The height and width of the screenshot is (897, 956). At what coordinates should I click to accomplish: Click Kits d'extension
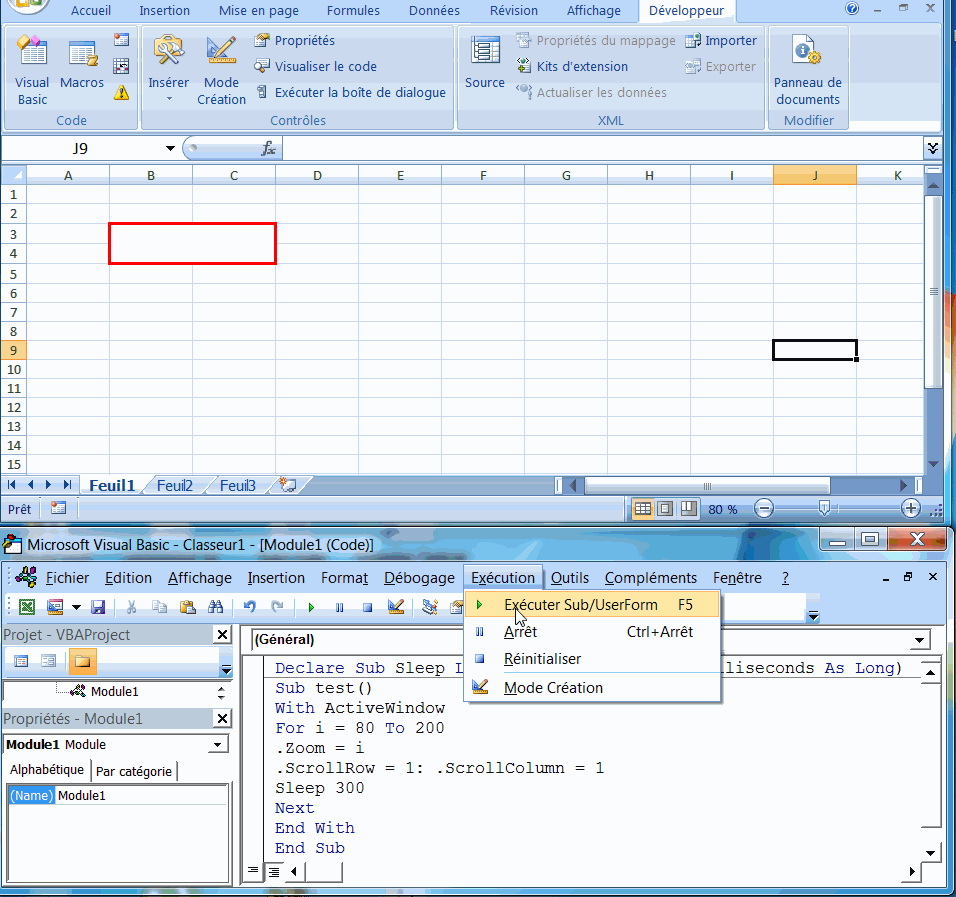(x=572, y=66)
